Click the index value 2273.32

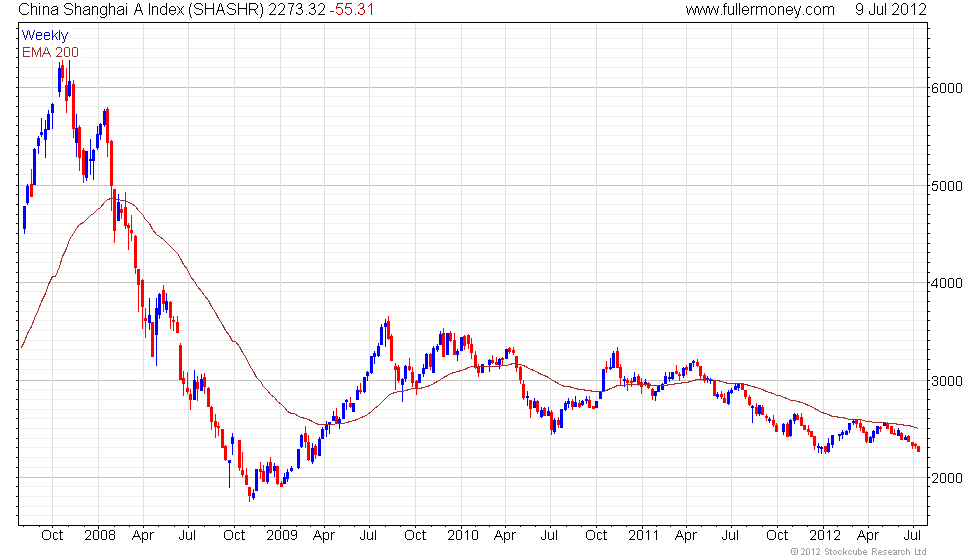coord(297,9)
